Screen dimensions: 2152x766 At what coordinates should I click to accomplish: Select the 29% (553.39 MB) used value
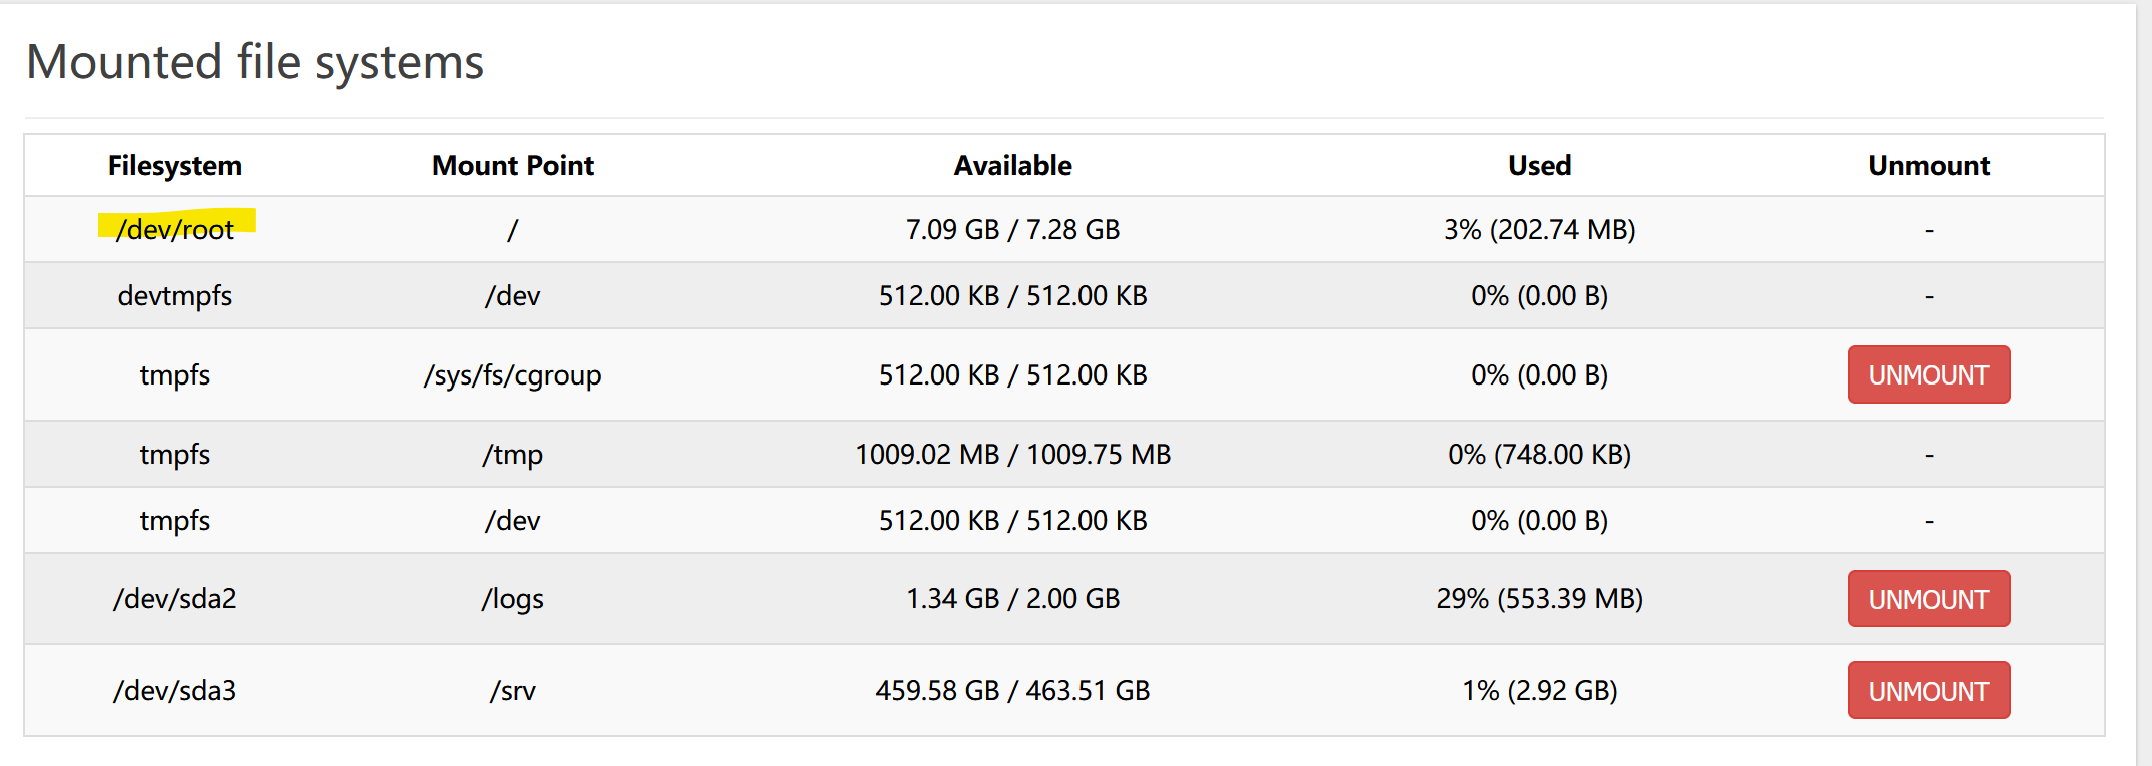coord(1539,599)
